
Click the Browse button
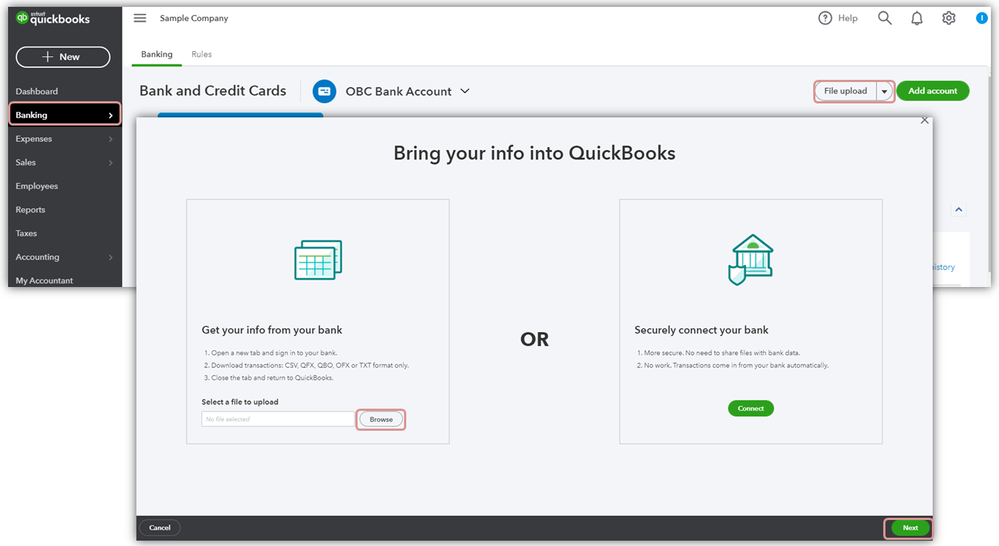(381, 419)
